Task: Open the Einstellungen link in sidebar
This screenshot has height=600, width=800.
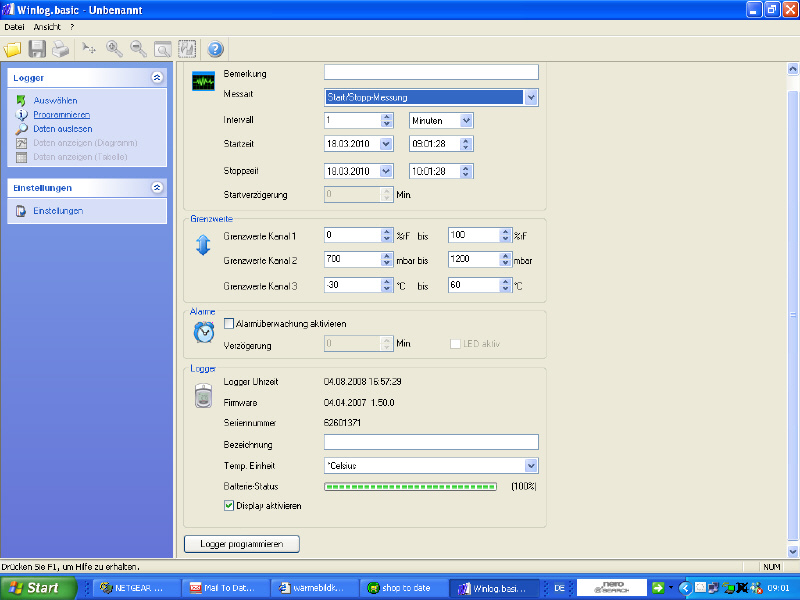Action: [58, 211]
